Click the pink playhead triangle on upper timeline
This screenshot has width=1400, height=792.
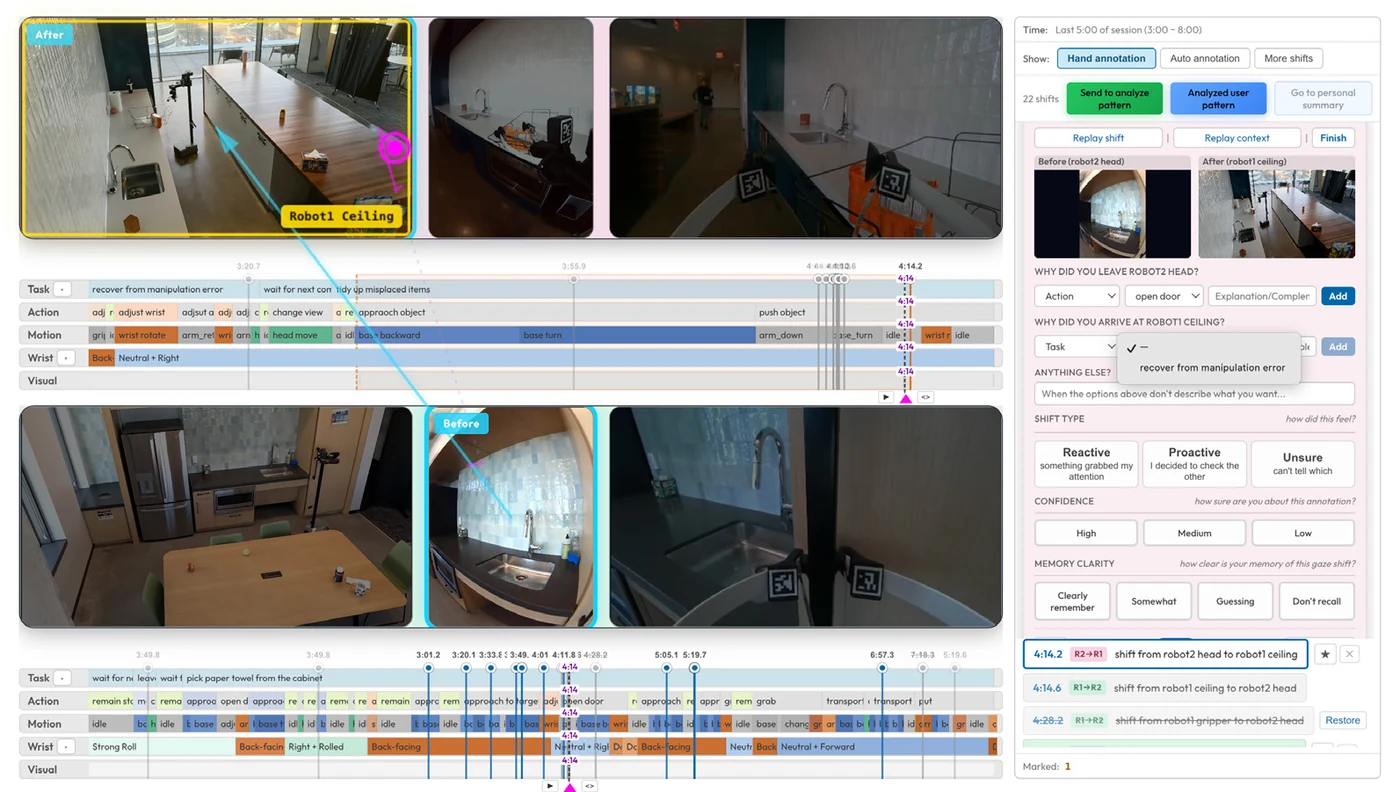point(906,398)
